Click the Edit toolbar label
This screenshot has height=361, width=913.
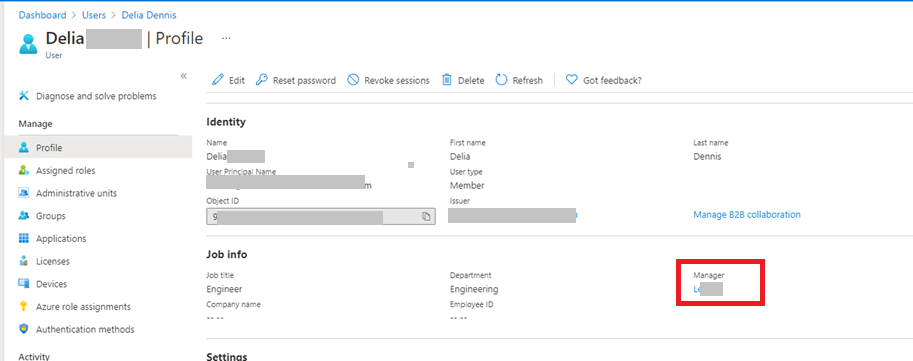click(236, 80)
